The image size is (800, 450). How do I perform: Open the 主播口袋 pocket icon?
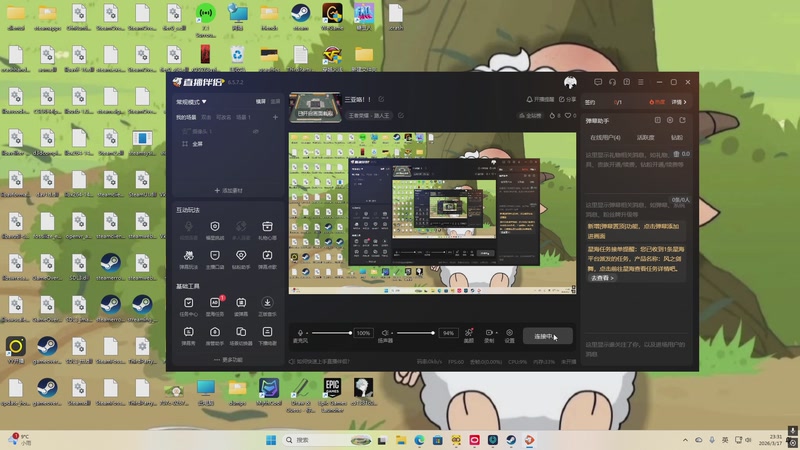pos(215,259)
